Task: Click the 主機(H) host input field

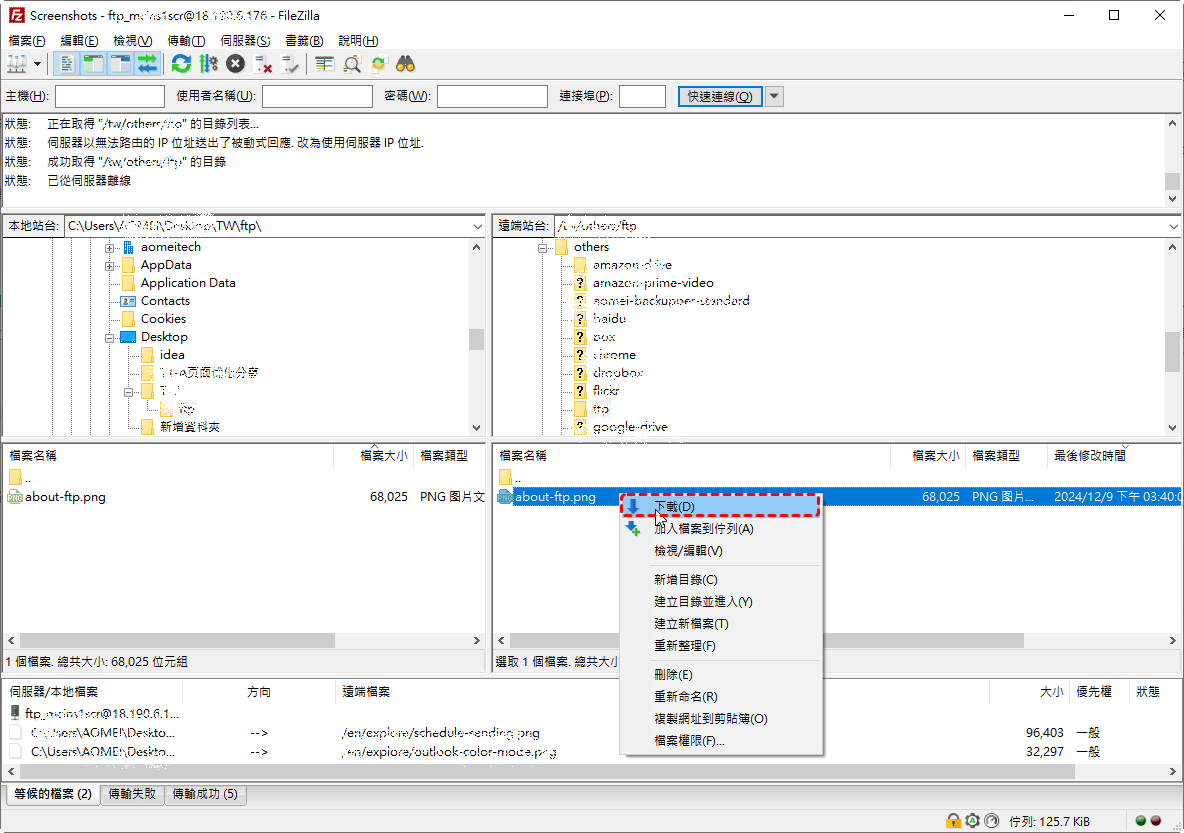Action: (109, 97)
